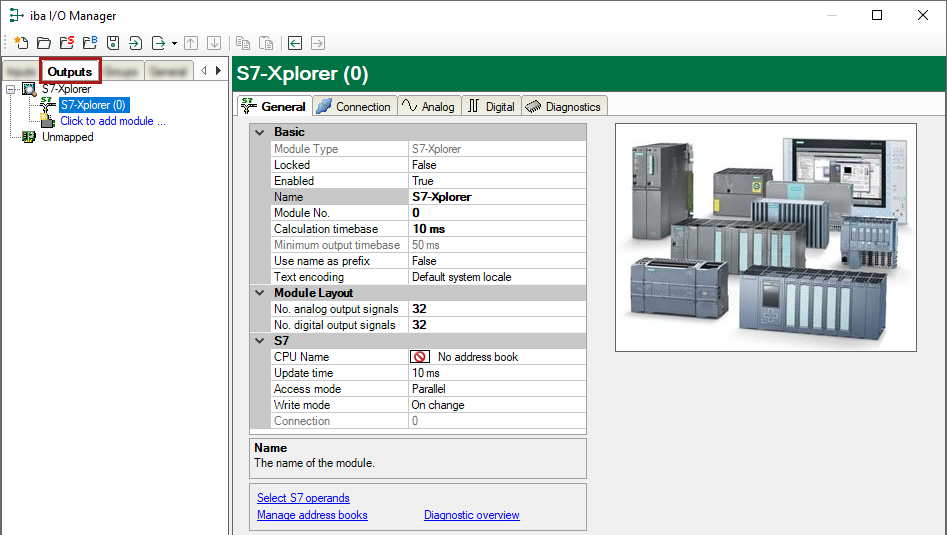Collapse the S7-Xplorer root tree node
The height and width of the screenshot is (535, 947).
tap(10, 89)
